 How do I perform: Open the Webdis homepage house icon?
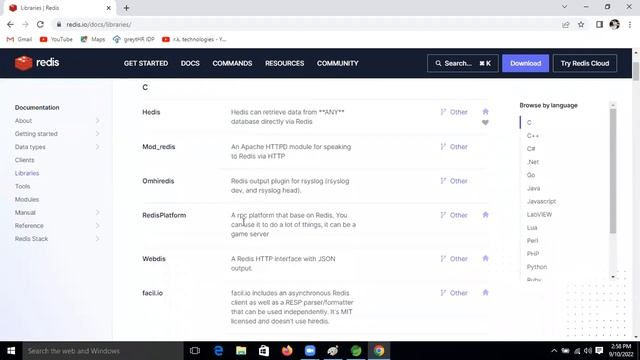click(x=485, y=258)
